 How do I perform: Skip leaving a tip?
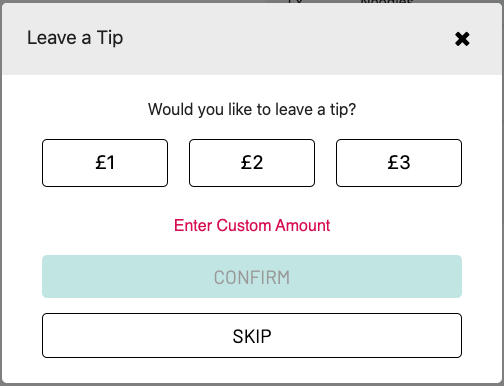coord(252,336)
